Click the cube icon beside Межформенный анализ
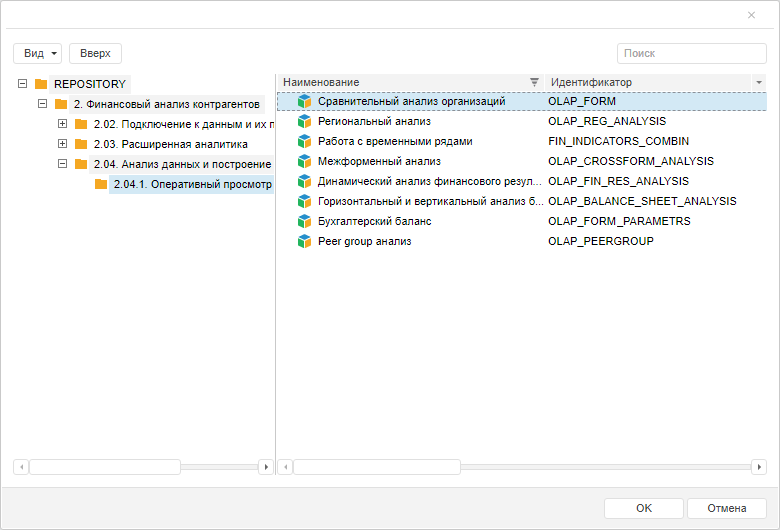 tap(305, 161)
